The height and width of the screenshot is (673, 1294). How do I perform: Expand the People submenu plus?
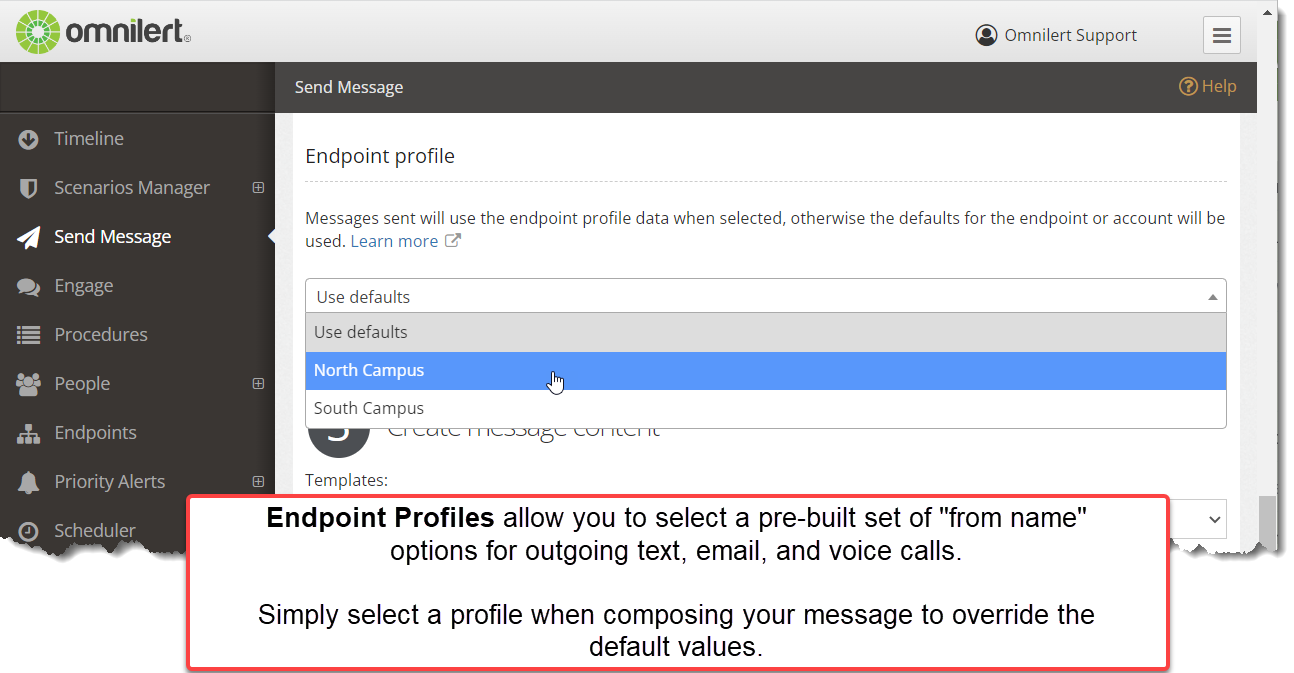coord(258,383)
